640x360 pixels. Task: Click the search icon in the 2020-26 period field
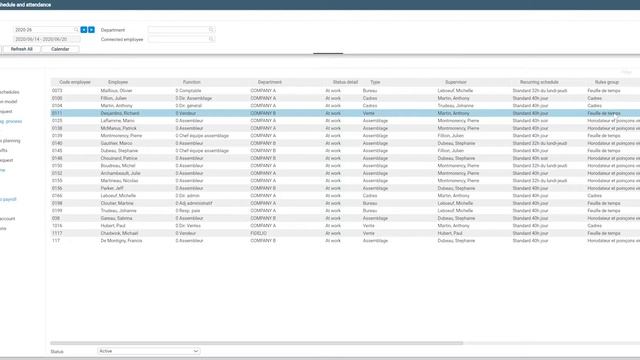[x=76, y=30]
